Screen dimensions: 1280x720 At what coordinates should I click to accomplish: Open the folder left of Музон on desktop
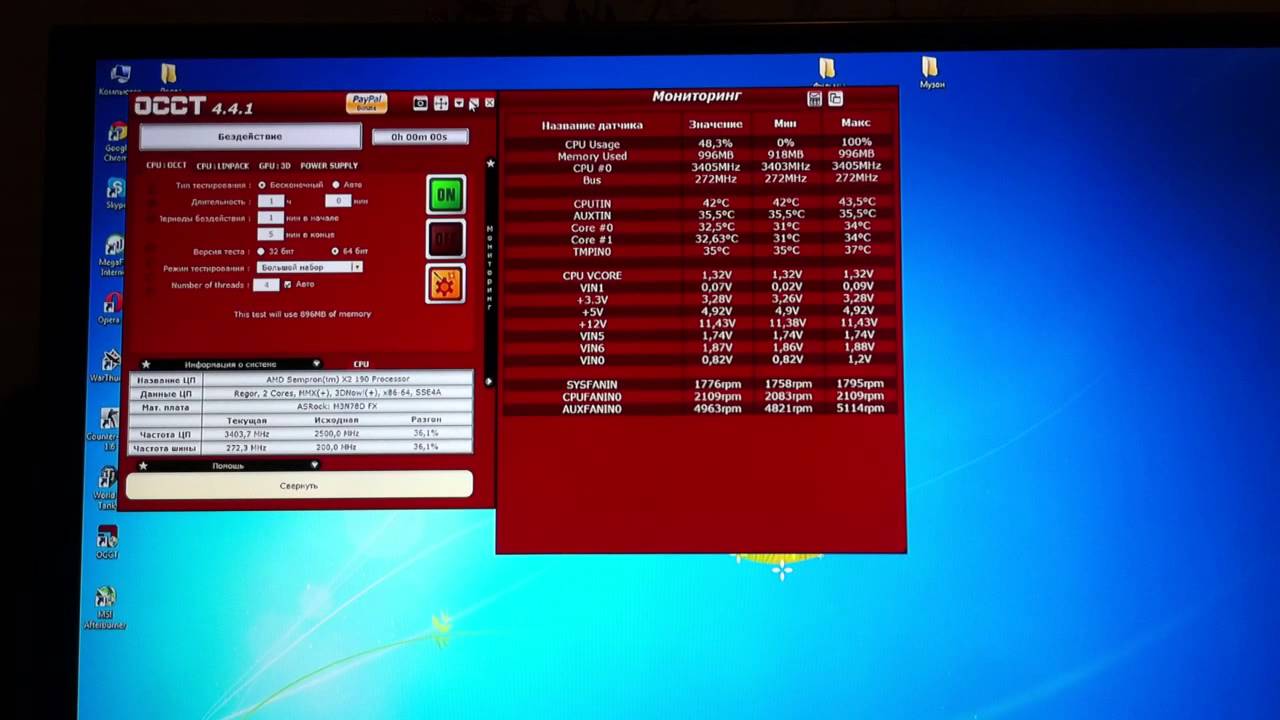828,73
